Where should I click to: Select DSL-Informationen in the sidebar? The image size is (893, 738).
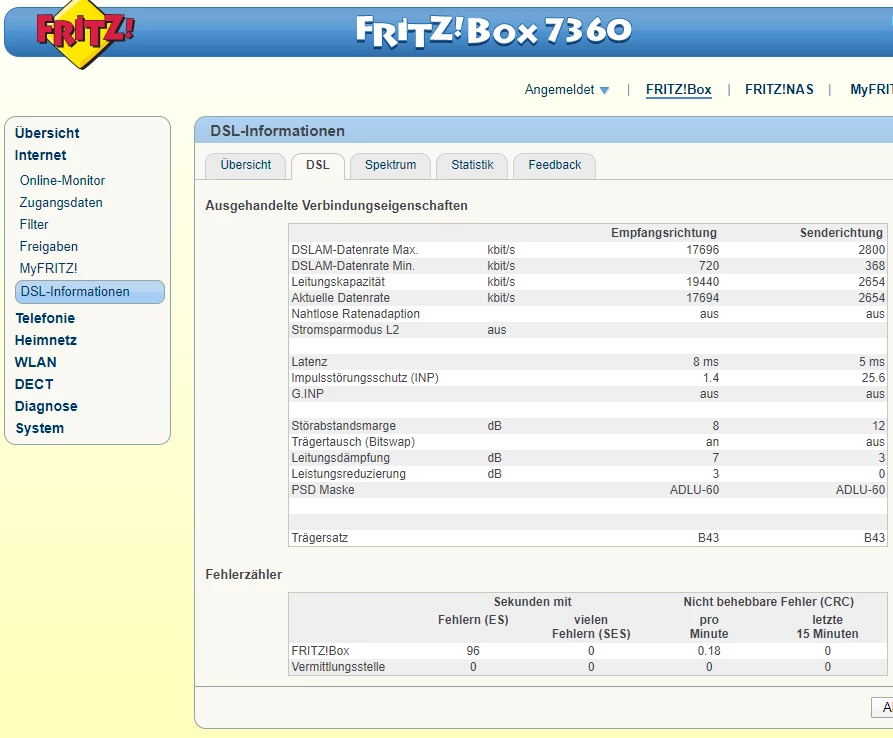click(x=89, y=292)
